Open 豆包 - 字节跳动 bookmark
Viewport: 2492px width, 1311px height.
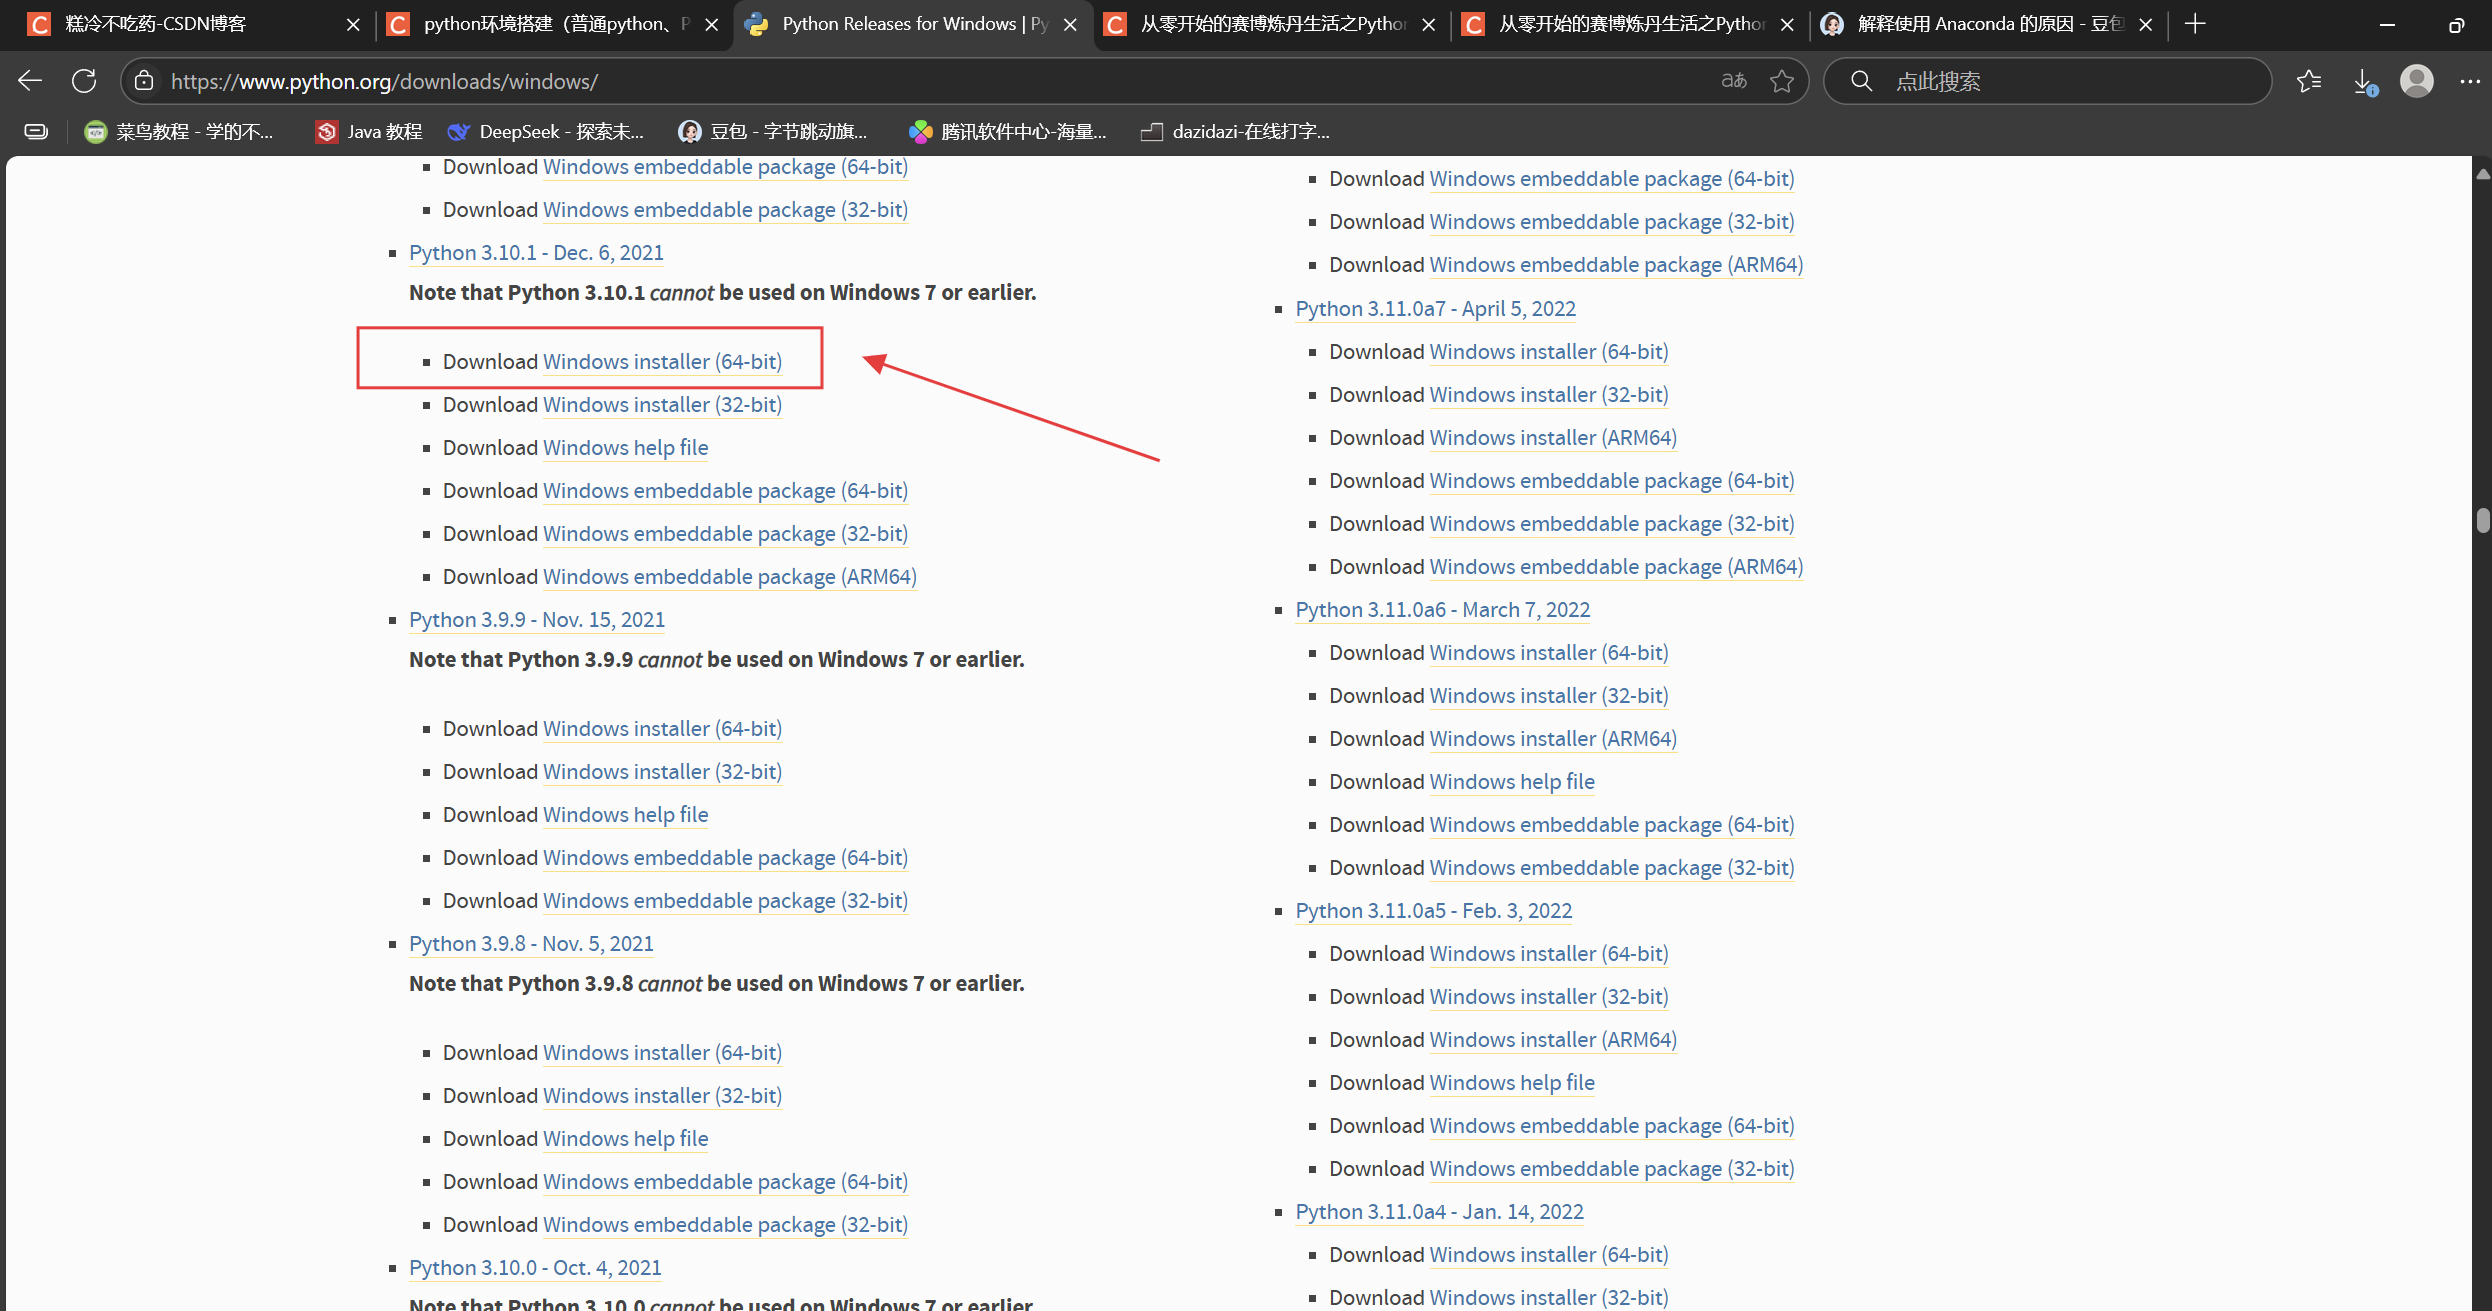(772, 131)
